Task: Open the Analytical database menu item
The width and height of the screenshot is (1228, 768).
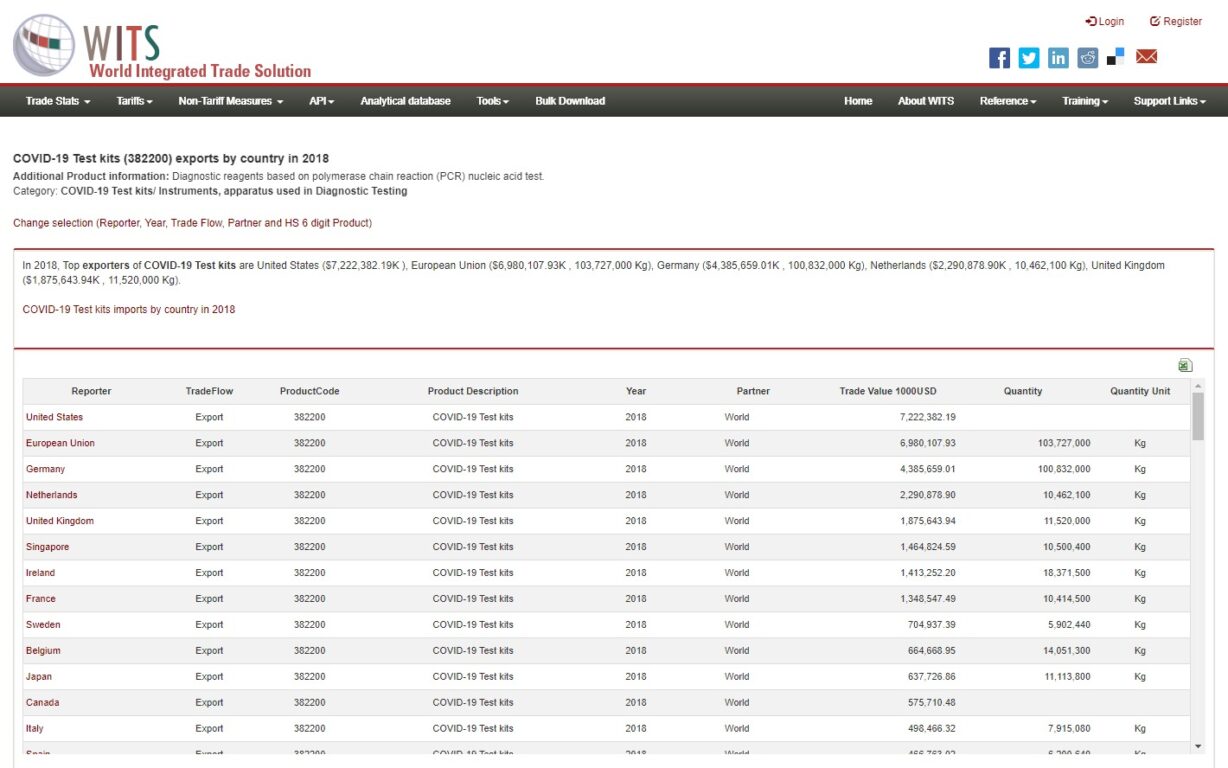Action: [405, 101]
